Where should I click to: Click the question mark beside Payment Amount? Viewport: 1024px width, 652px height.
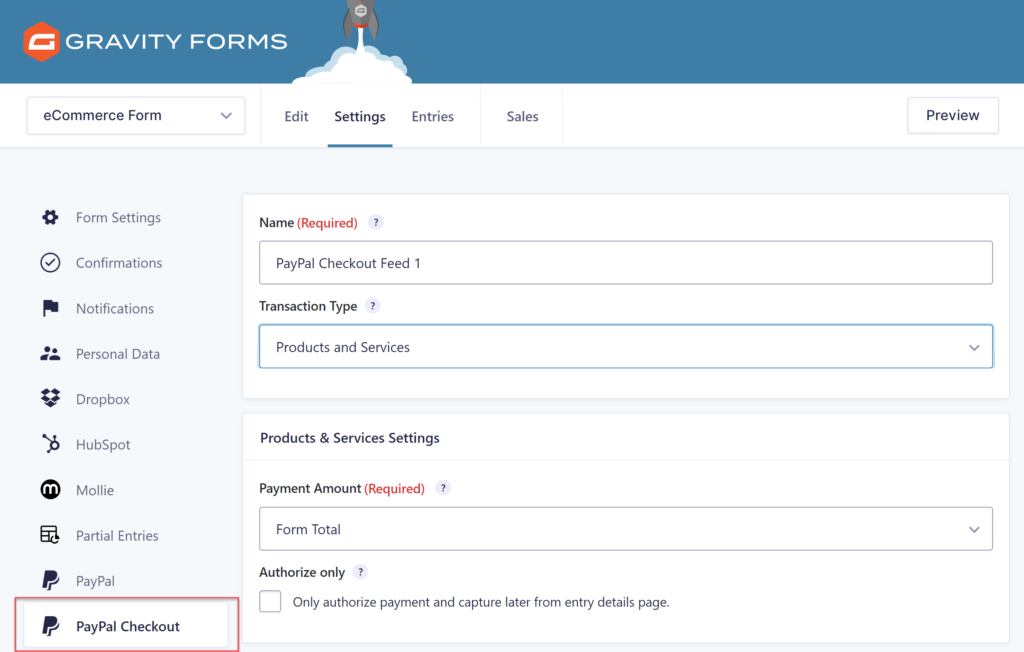[x=443, y=488]
